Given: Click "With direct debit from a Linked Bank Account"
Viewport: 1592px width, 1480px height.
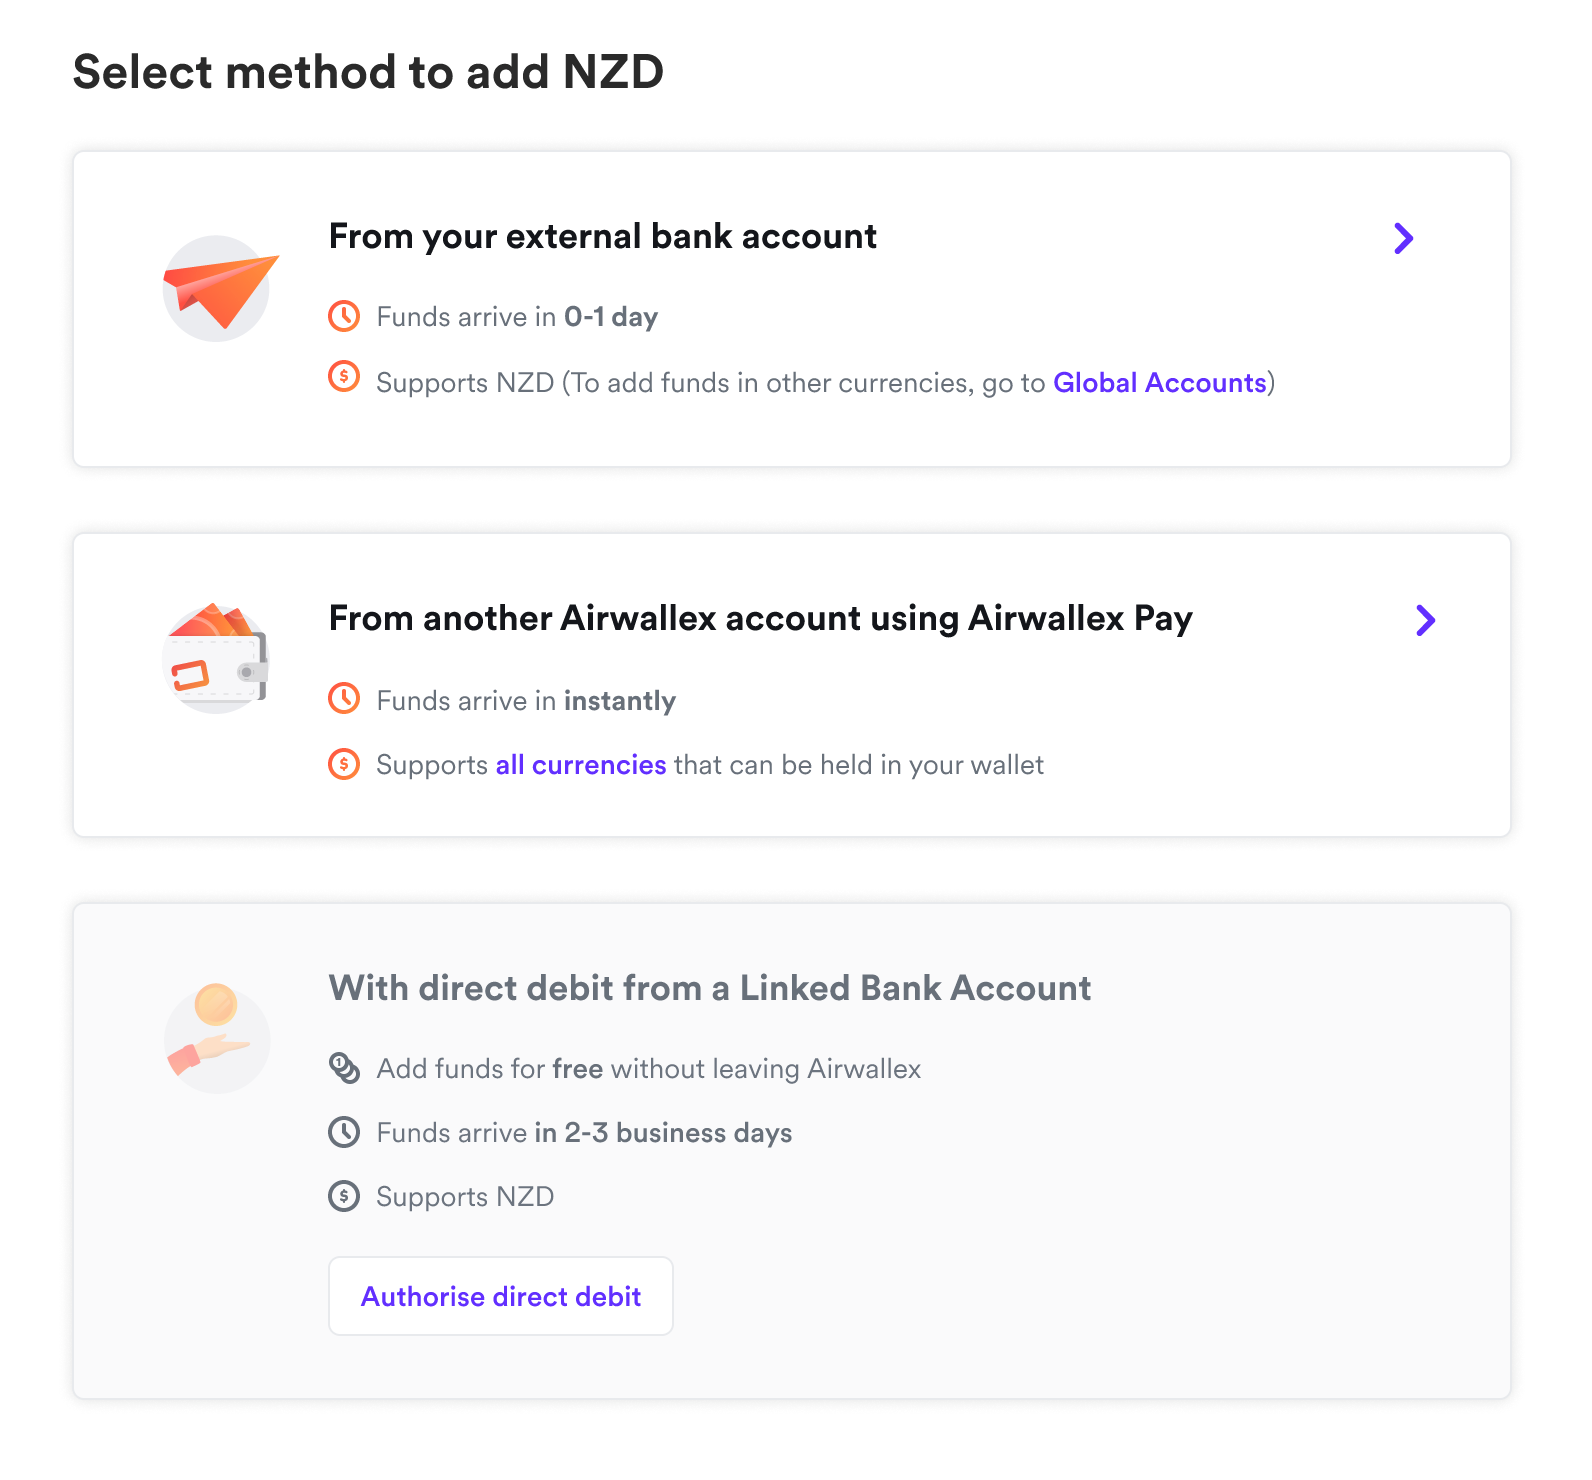Looking at the screenshot, I should click(710, 988).
